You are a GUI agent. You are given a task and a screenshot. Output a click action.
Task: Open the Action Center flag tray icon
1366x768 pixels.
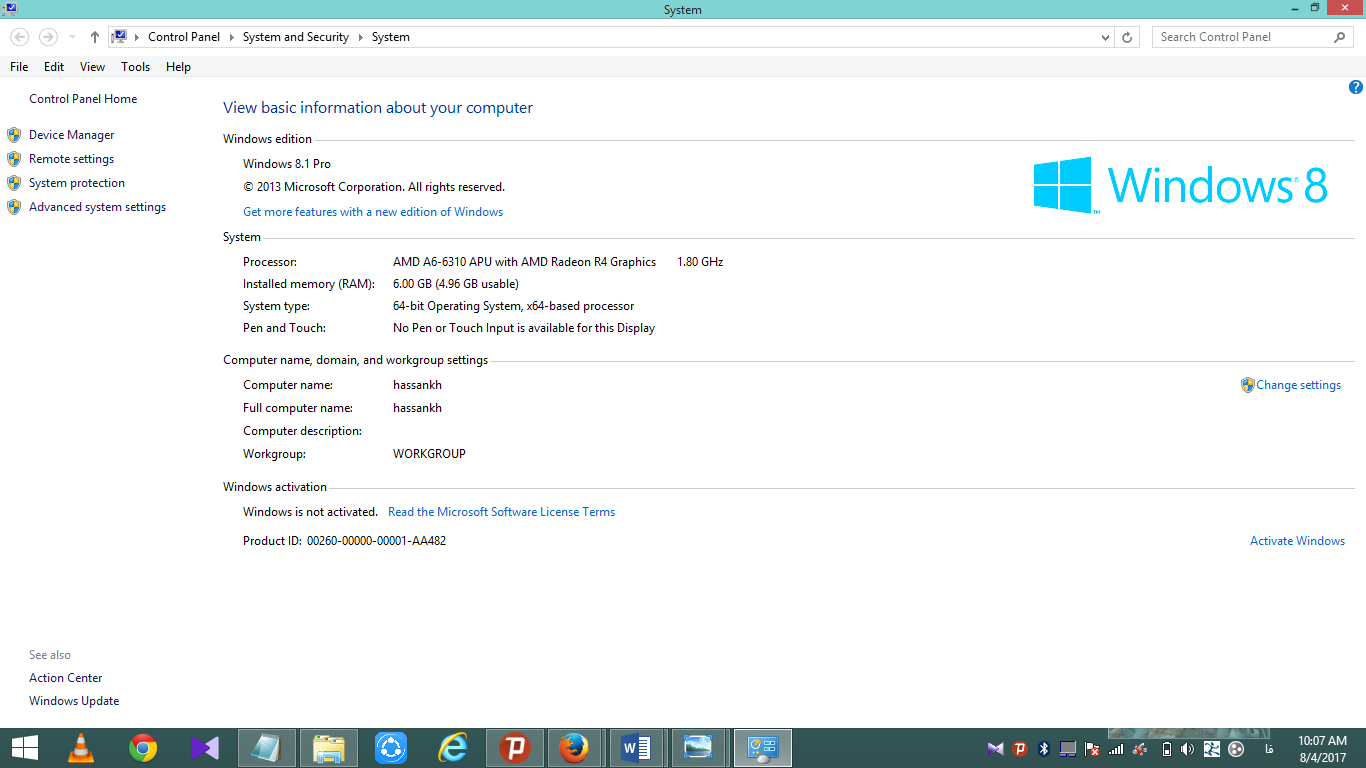tap(1092, 749)
